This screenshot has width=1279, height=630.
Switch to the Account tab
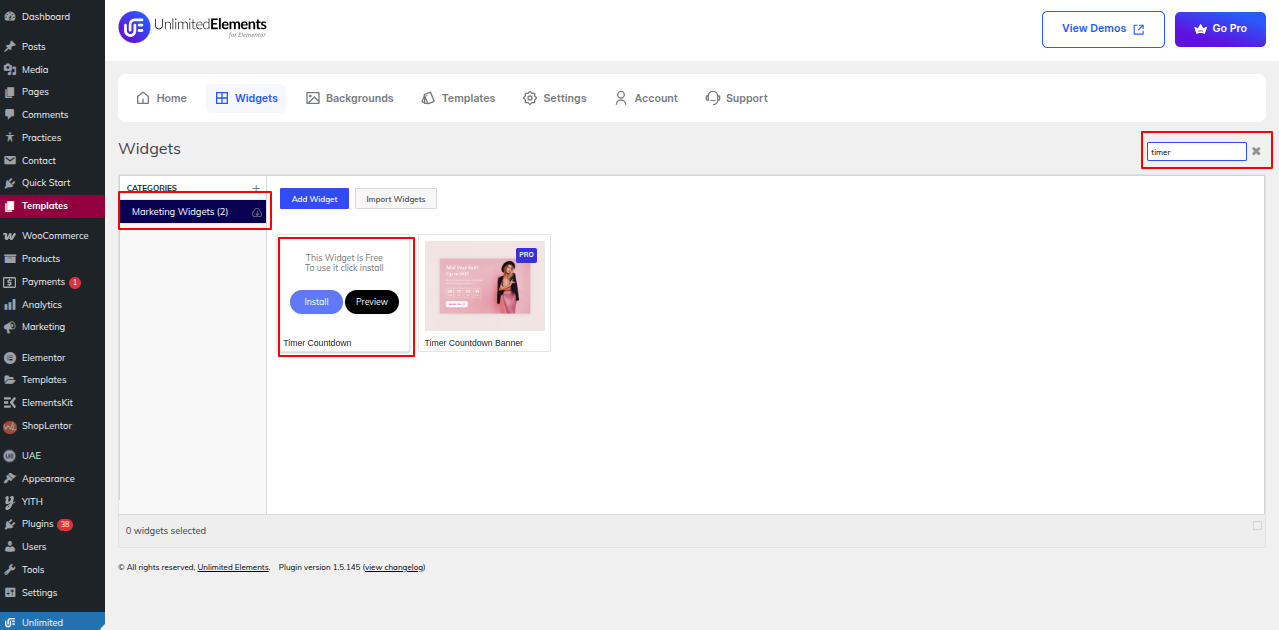(x=646, y=98)
